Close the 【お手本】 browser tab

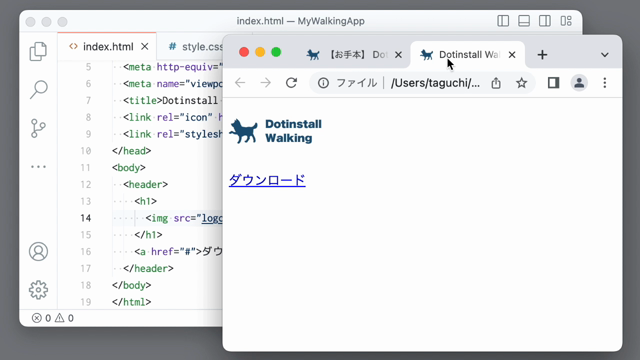point(398,55)
